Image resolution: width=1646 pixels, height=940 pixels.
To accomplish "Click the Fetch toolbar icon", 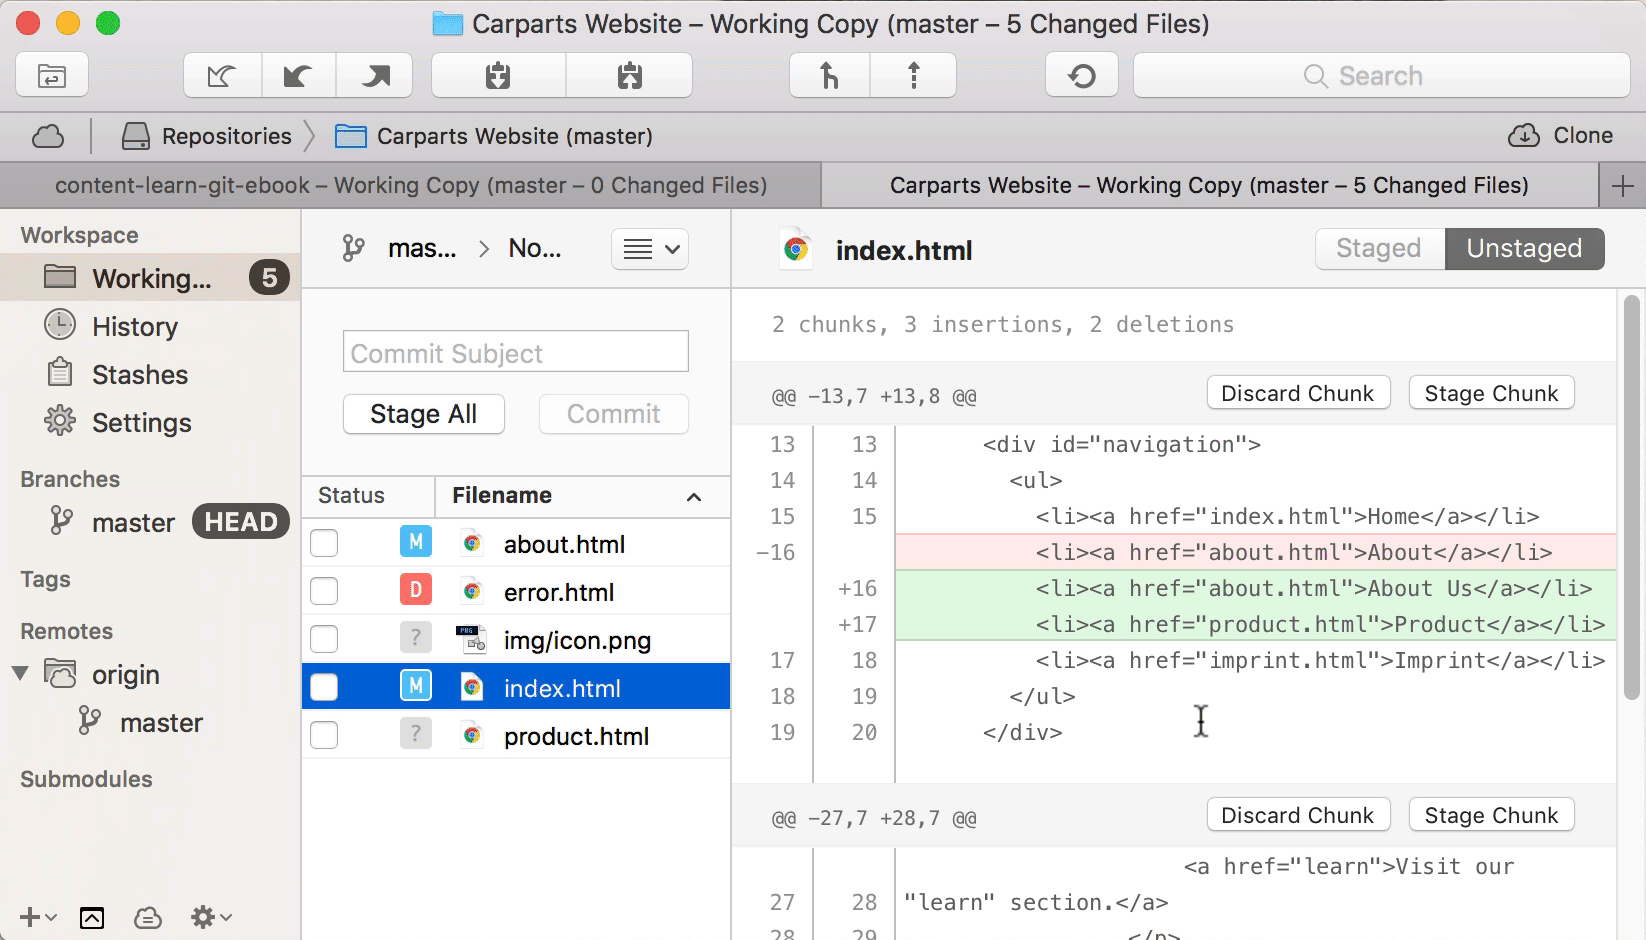I will point(222,76).
